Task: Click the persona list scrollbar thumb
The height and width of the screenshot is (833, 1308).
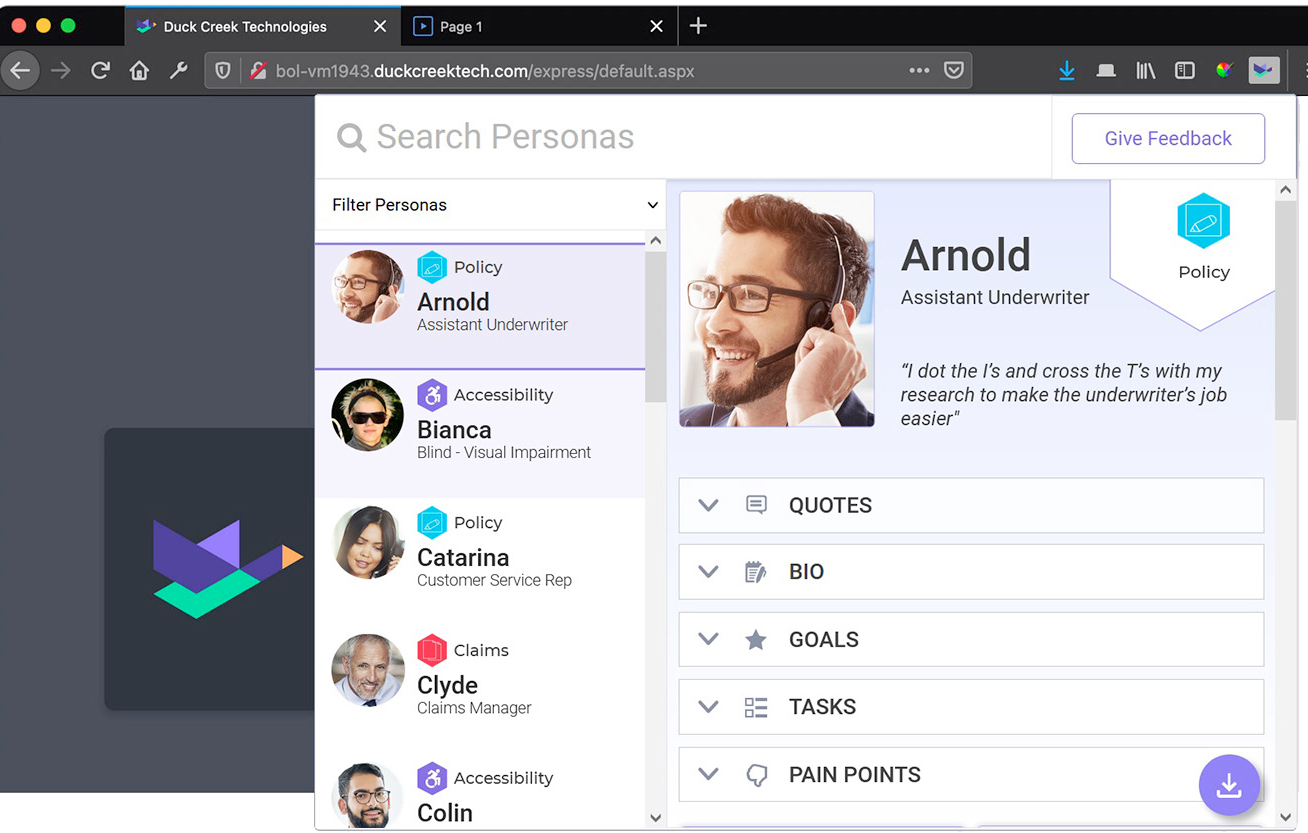Action: tap(656, 326)
